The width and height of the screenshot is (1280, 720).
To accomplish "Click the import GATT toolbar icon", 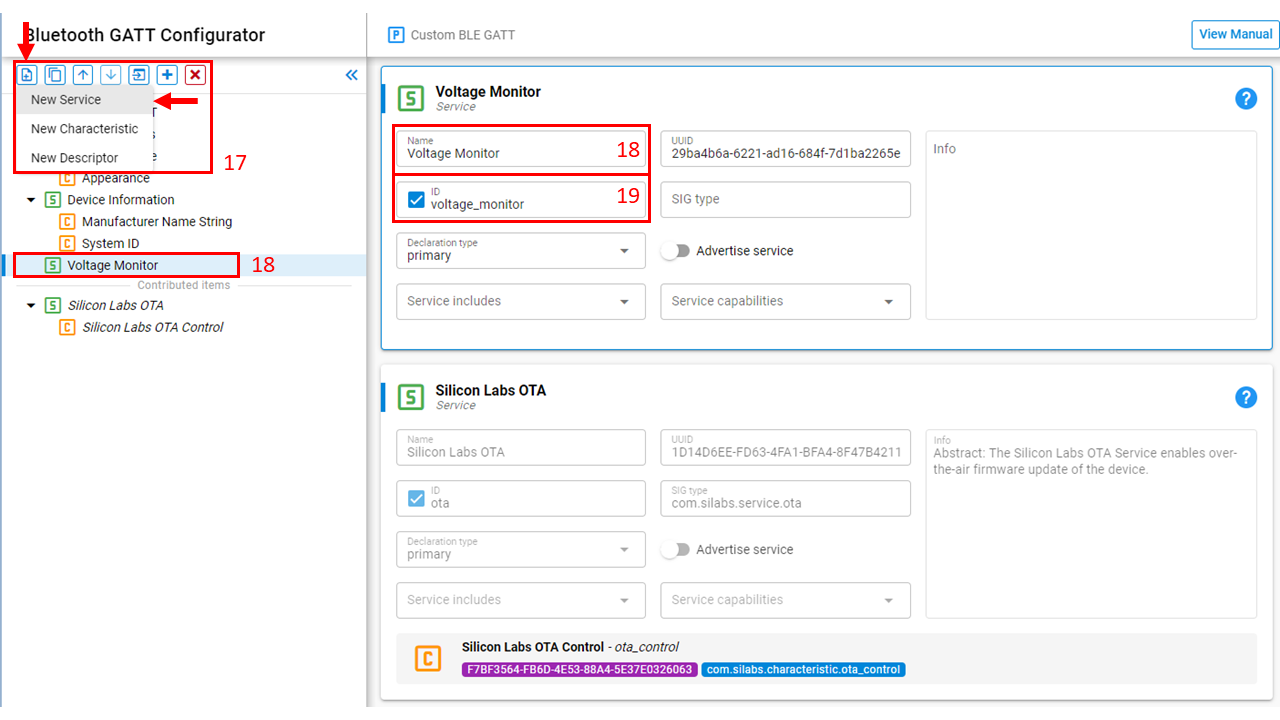I will coord(139,75).
